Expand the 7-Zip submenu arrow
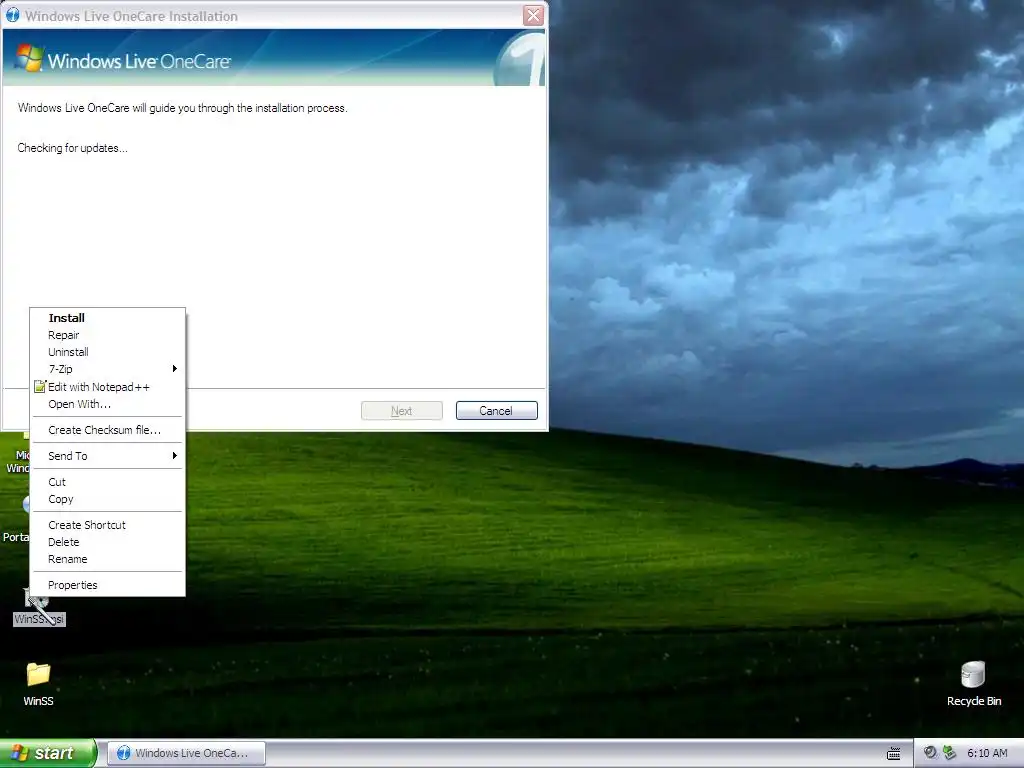 [174, 369]
